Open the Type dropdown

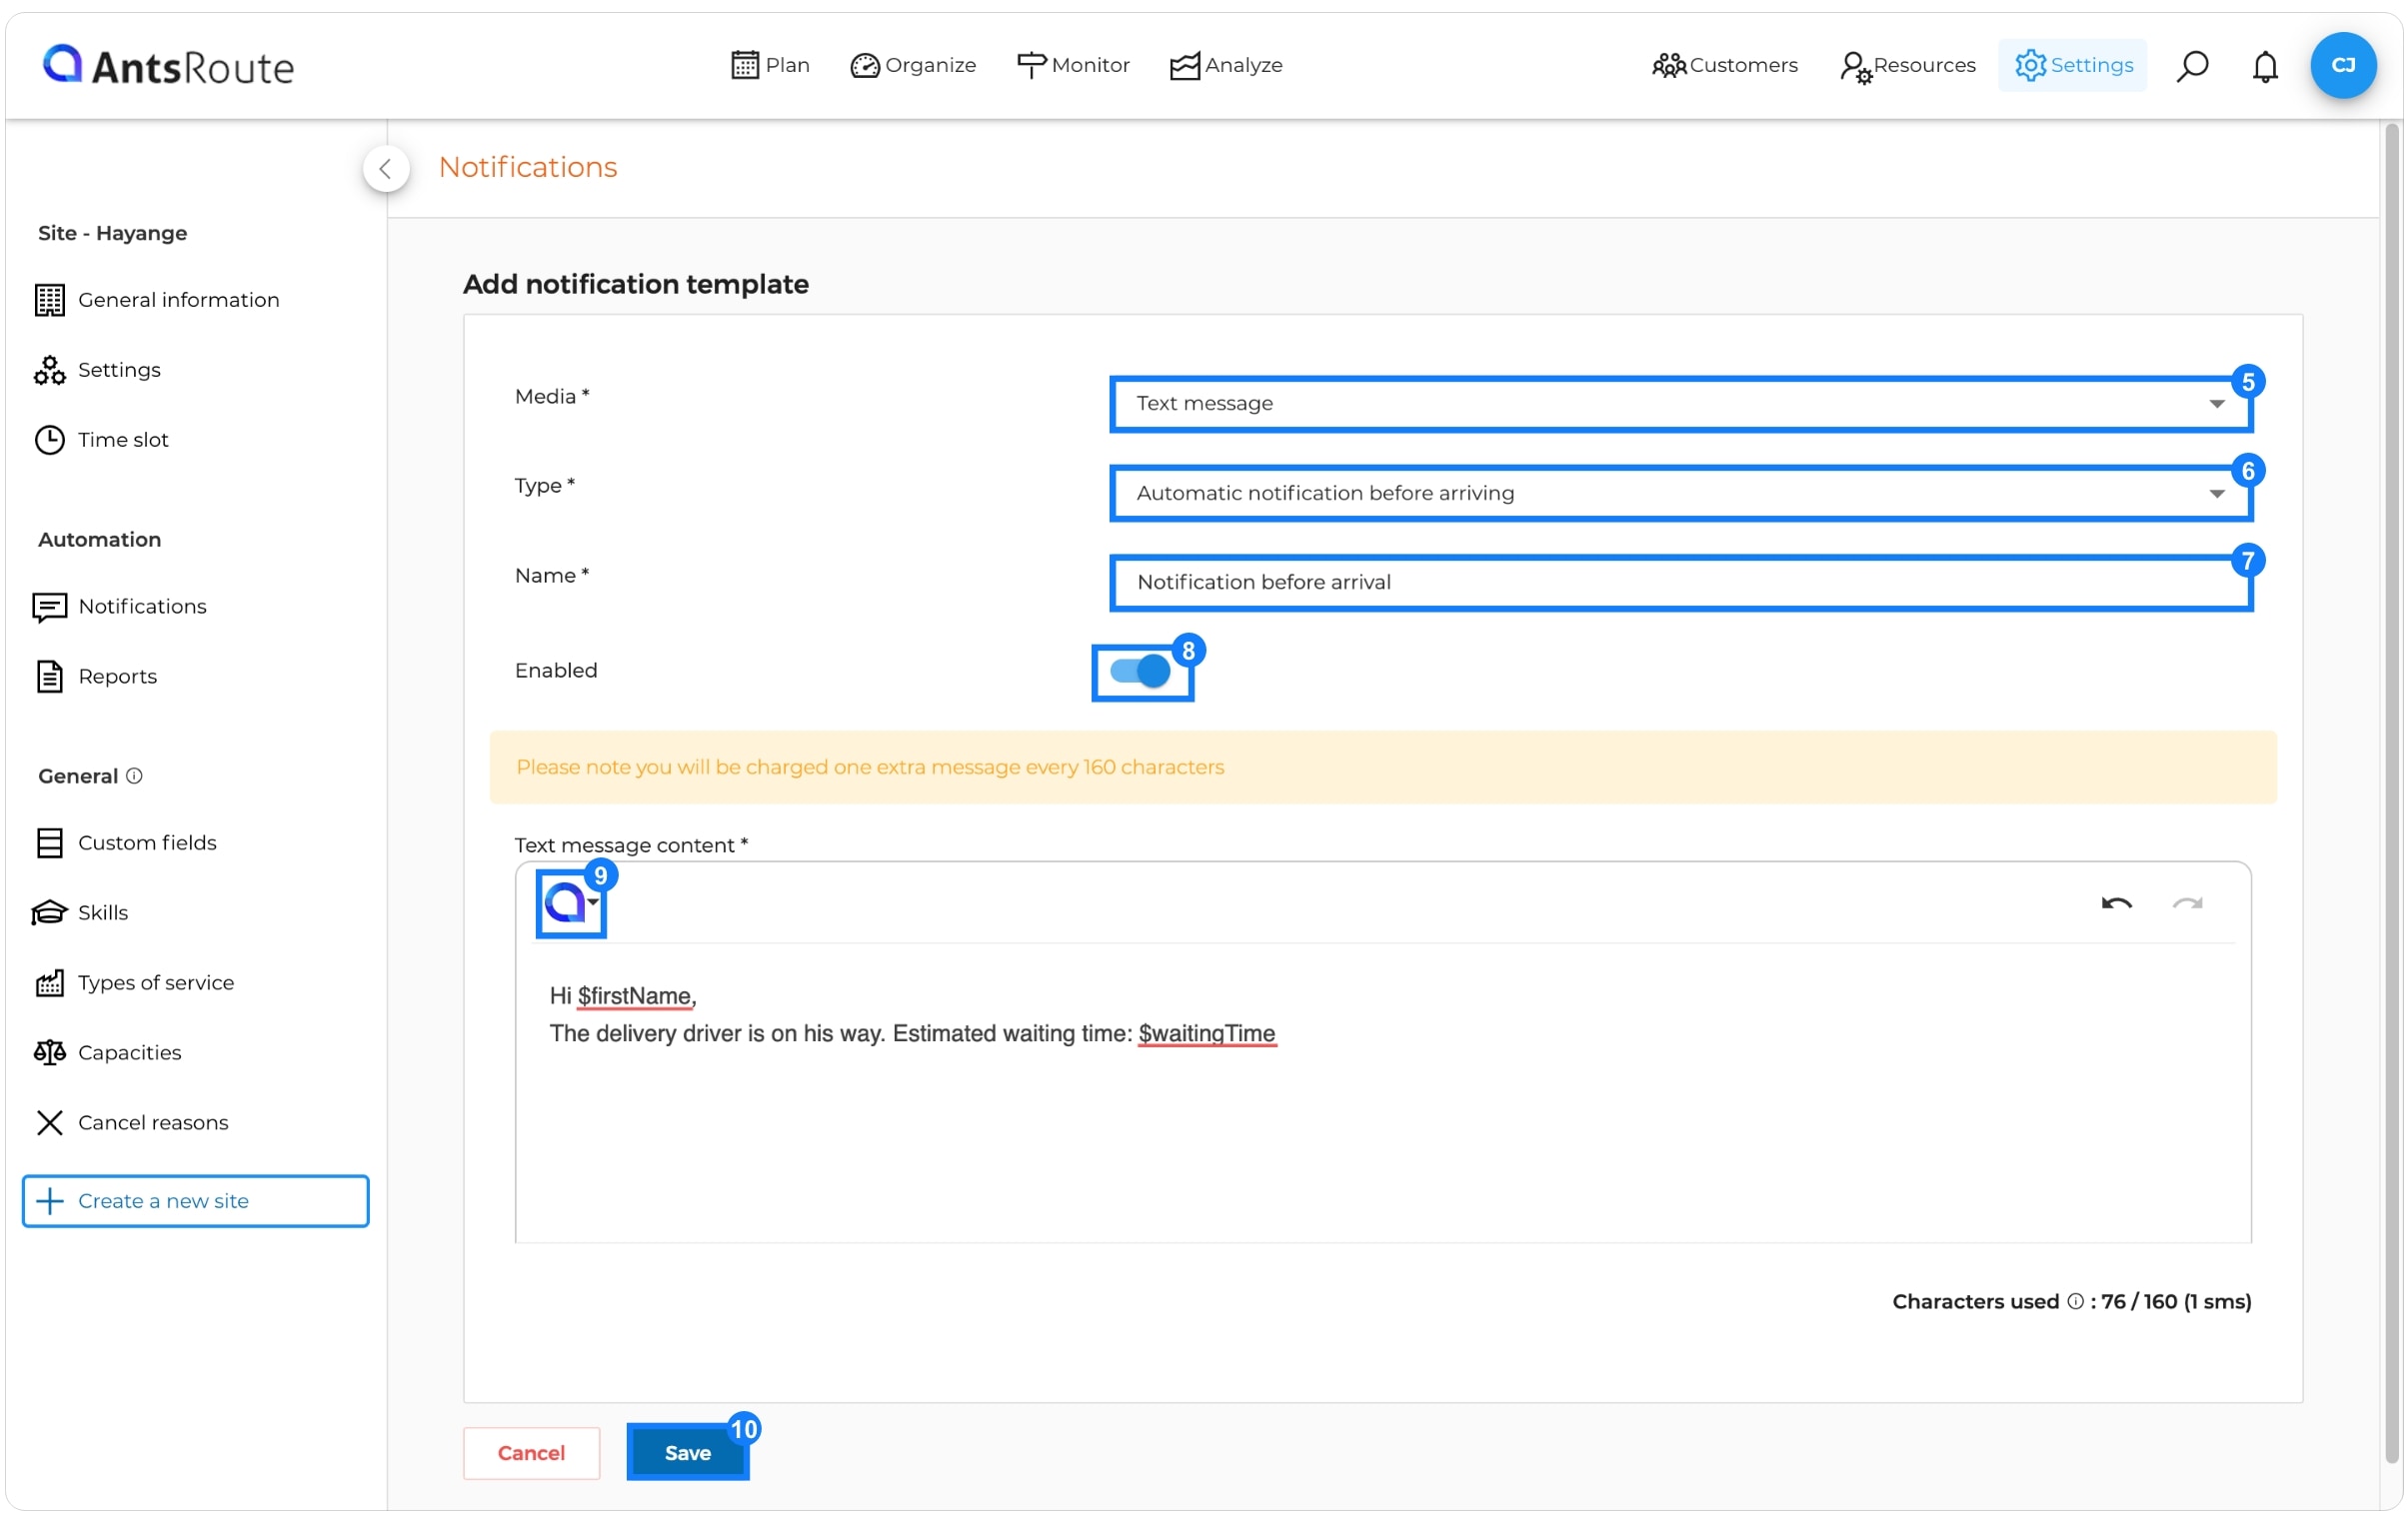pyautogui.click(x=1681, y=493)
